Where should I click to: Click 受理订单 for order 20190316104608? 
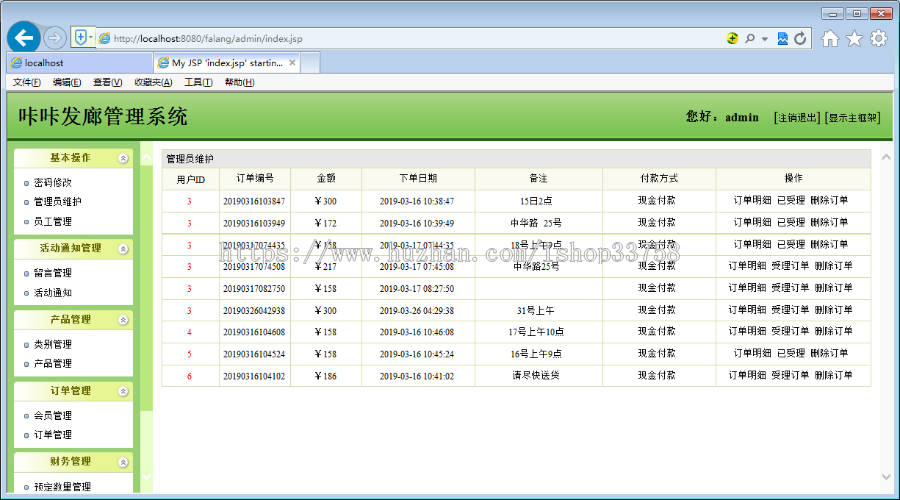point(790,331)
